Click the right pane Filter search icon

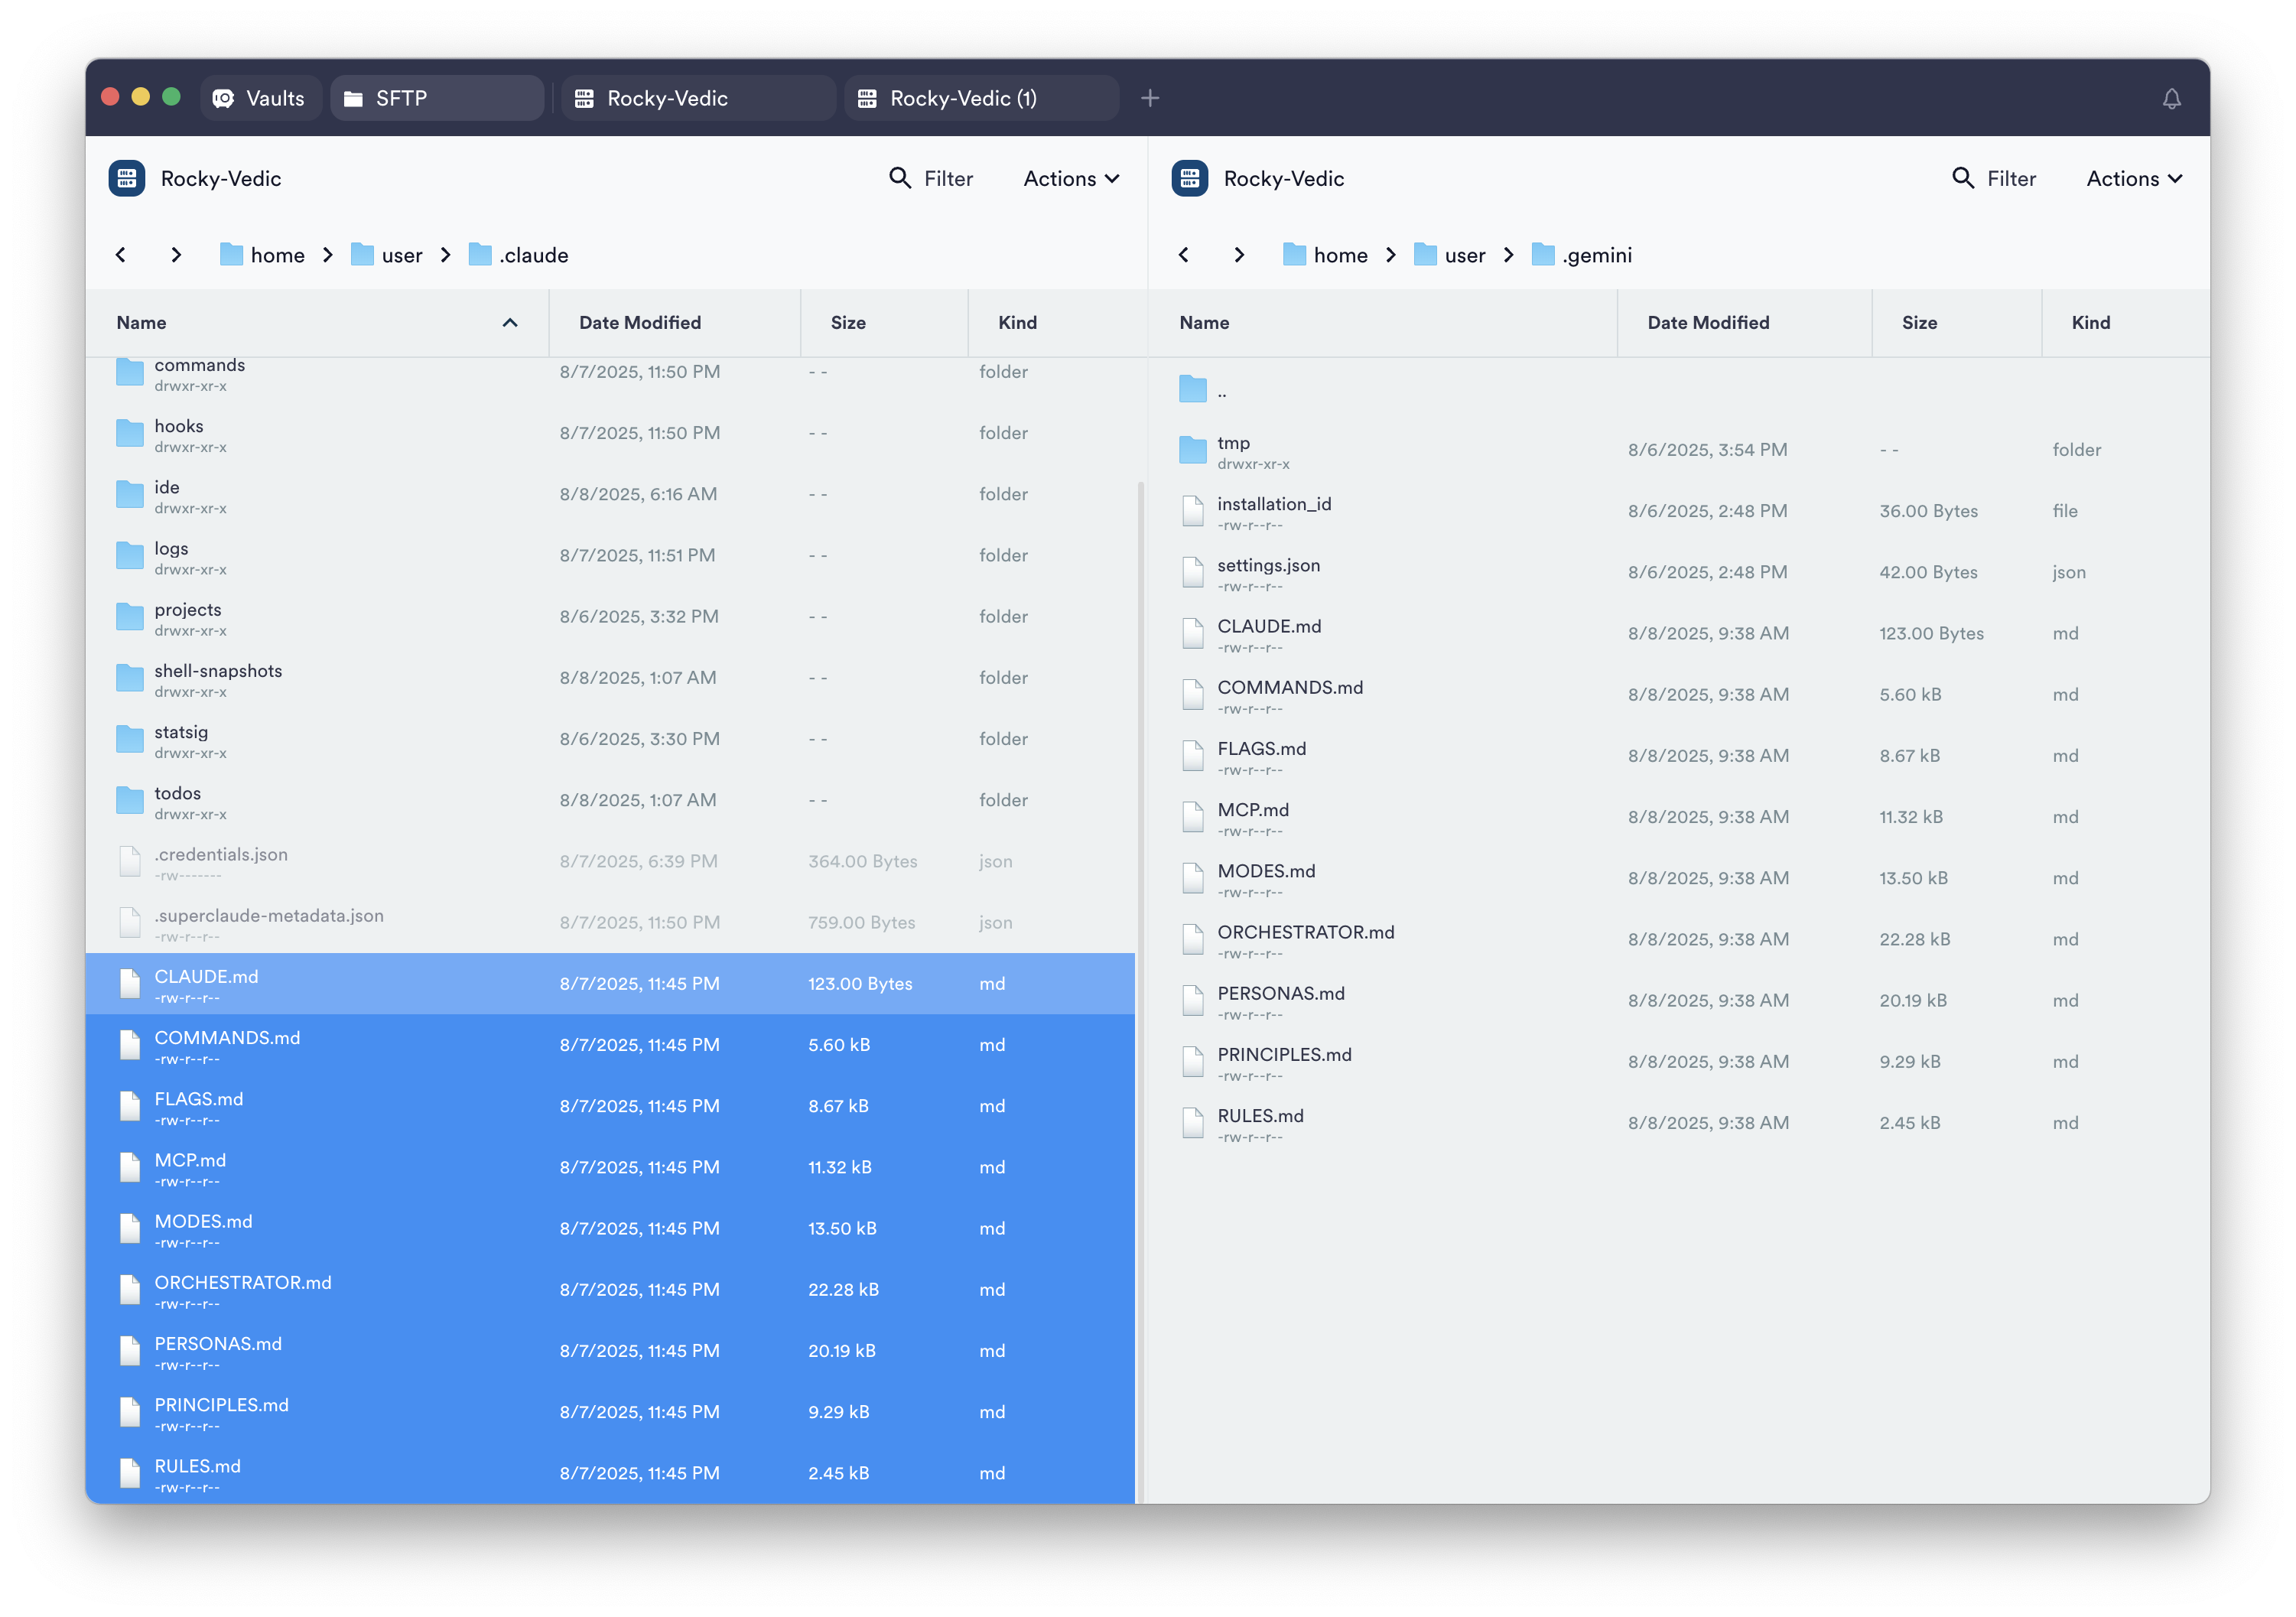pyautogui.click(x=1963, y=178)
